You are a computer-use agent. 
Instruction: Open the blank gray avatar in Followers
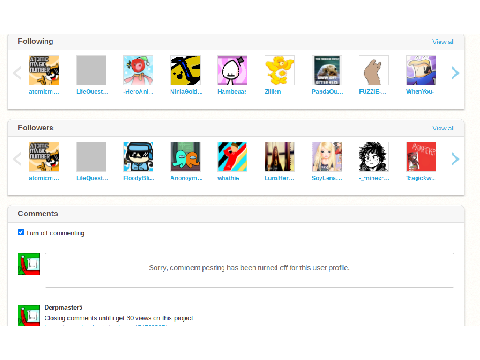pos(91,157)
